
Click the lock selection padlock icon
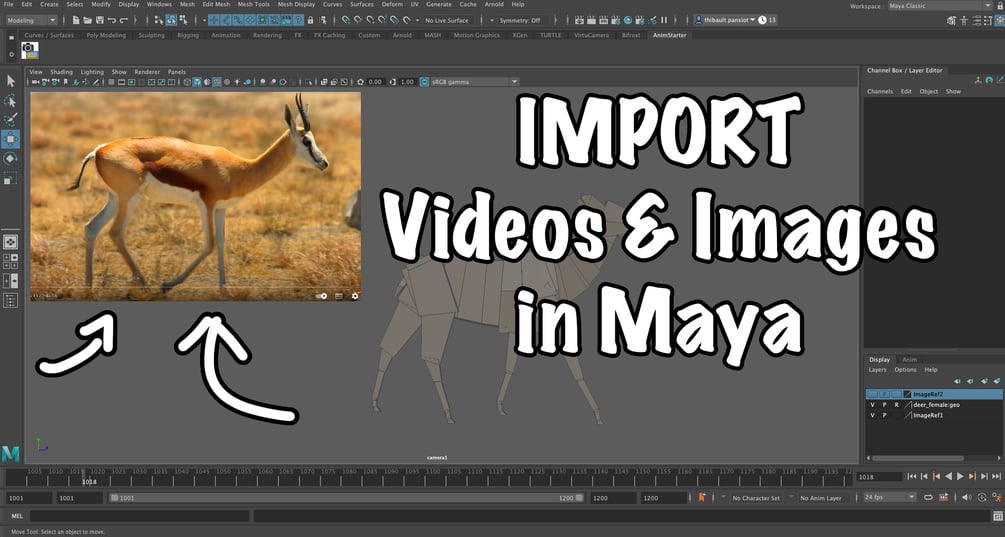[x=310, y=21]
